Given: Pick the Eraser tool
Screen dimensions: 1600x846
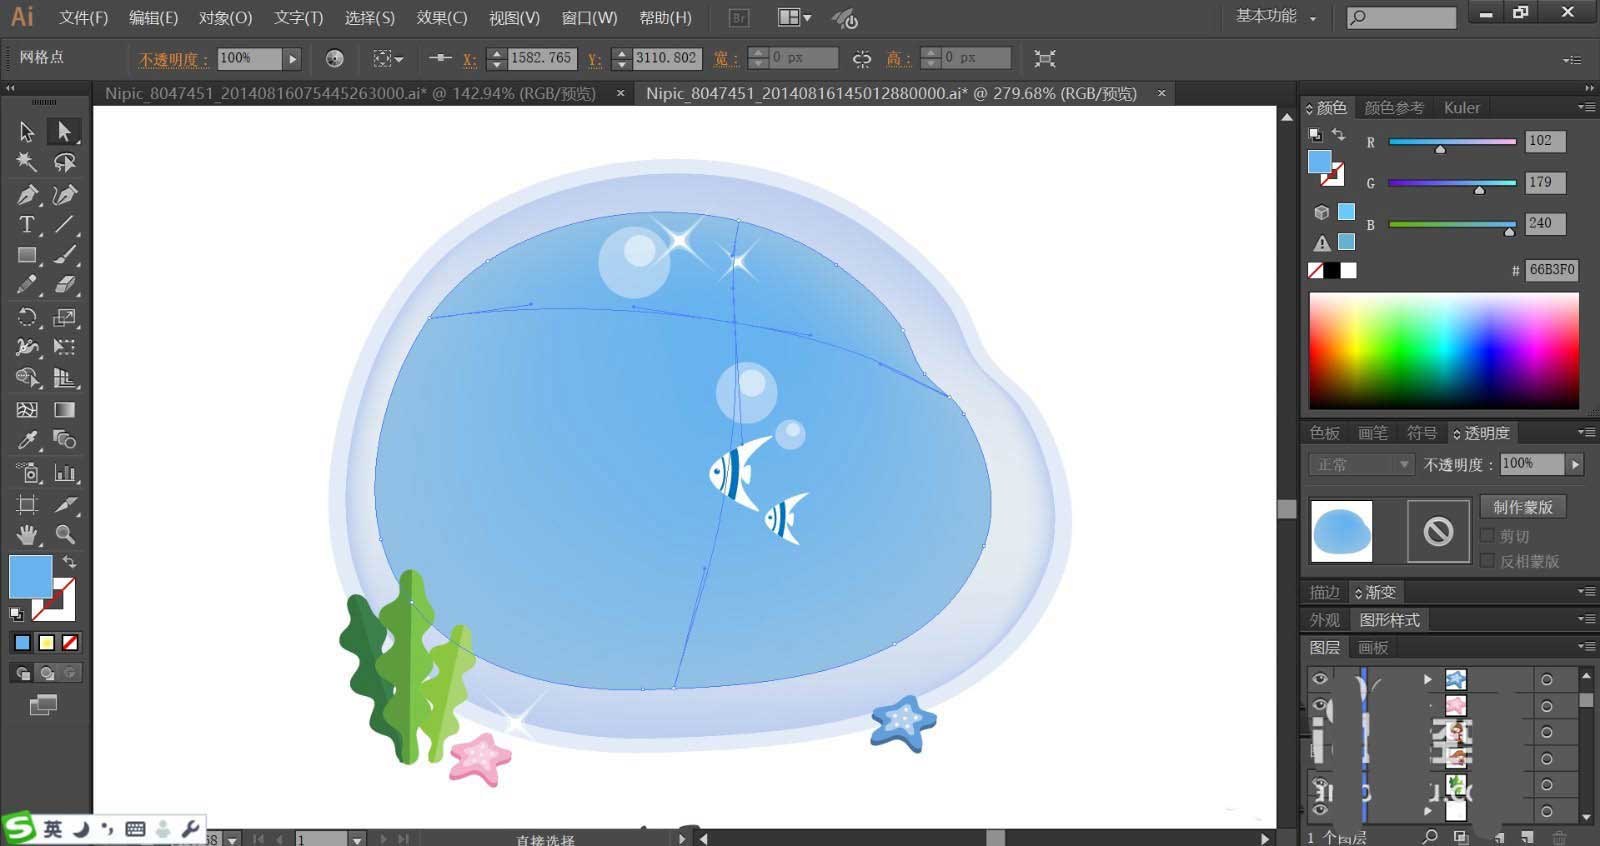Looking at the screenshot, I should point(65,286).
